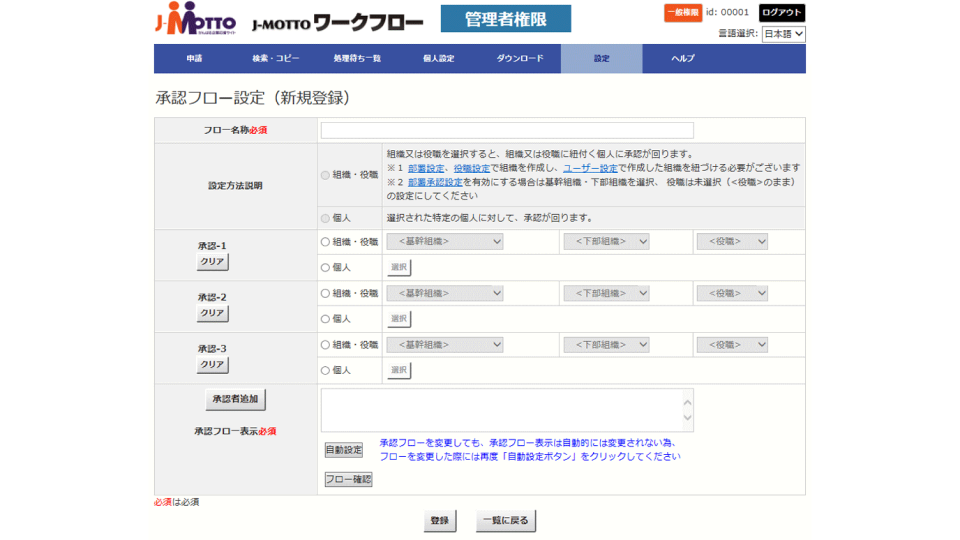Select 組織・役職 radio in 設定方法説明

point(325,176)
